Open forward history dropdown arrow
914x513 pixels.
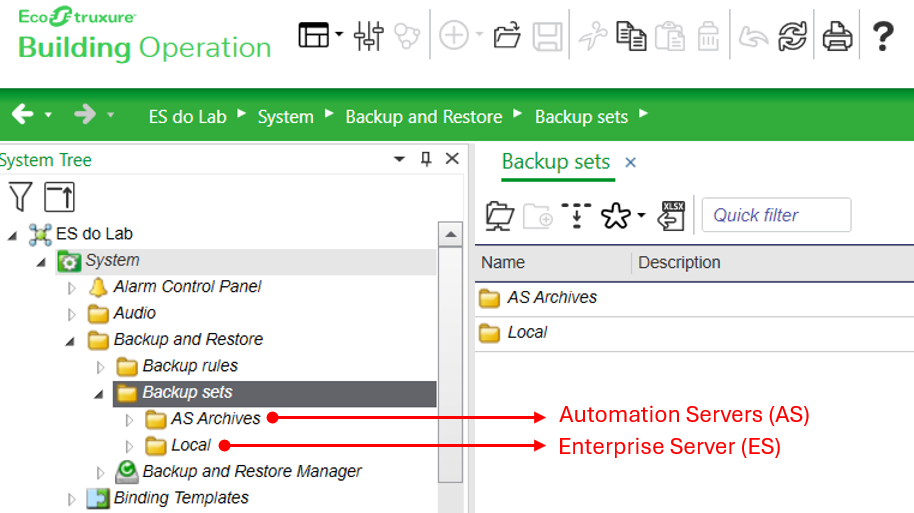[110, 115]
